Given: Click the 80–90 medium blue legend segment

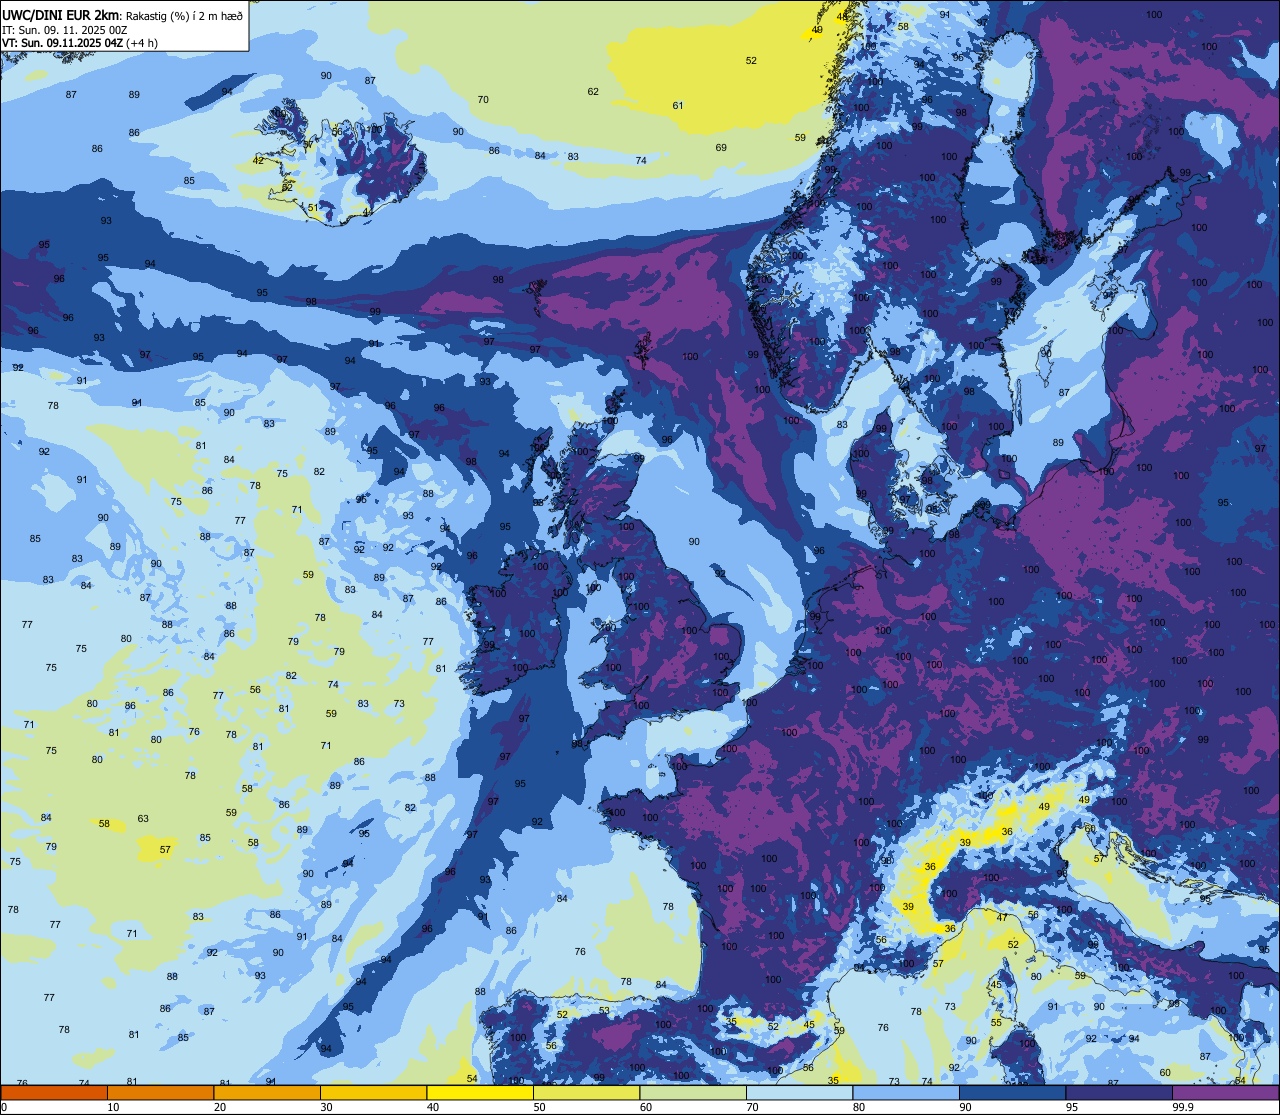Looking at the screenshot, I should pos(906,1093).
